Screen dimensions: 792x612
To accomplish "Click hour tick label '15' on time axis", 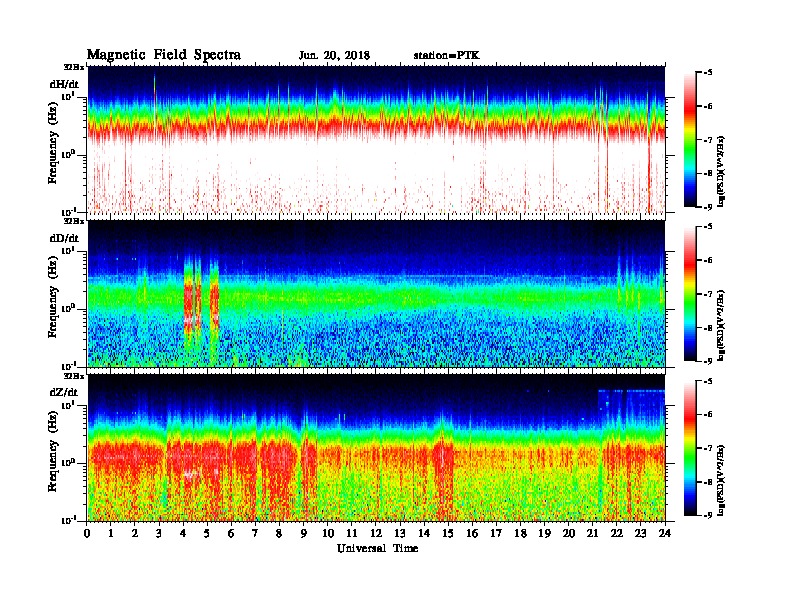I will [448, 533].
